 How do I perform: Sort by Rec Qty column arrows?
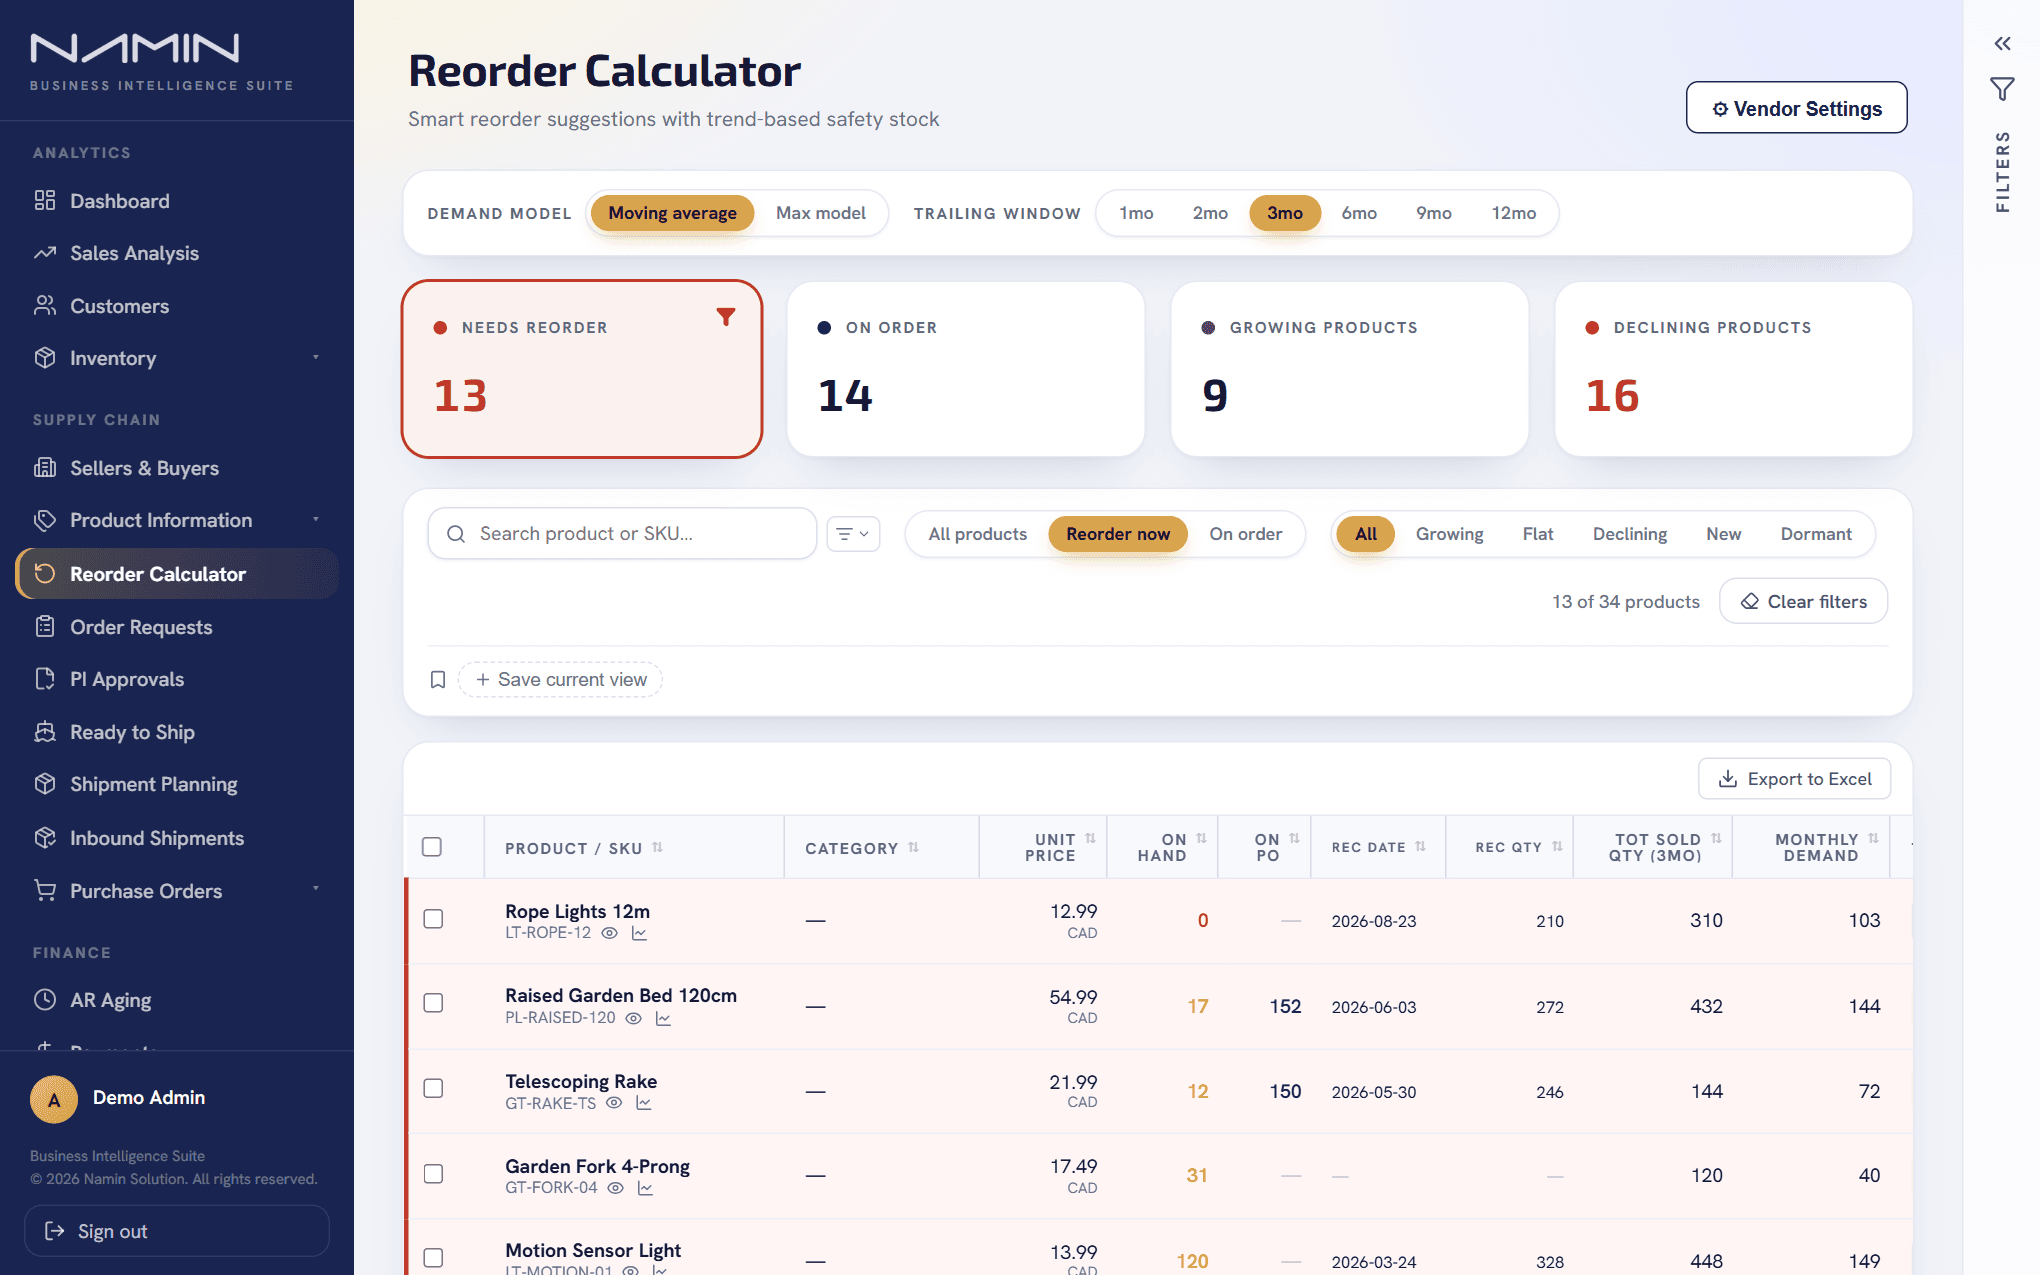(1557, 847)
